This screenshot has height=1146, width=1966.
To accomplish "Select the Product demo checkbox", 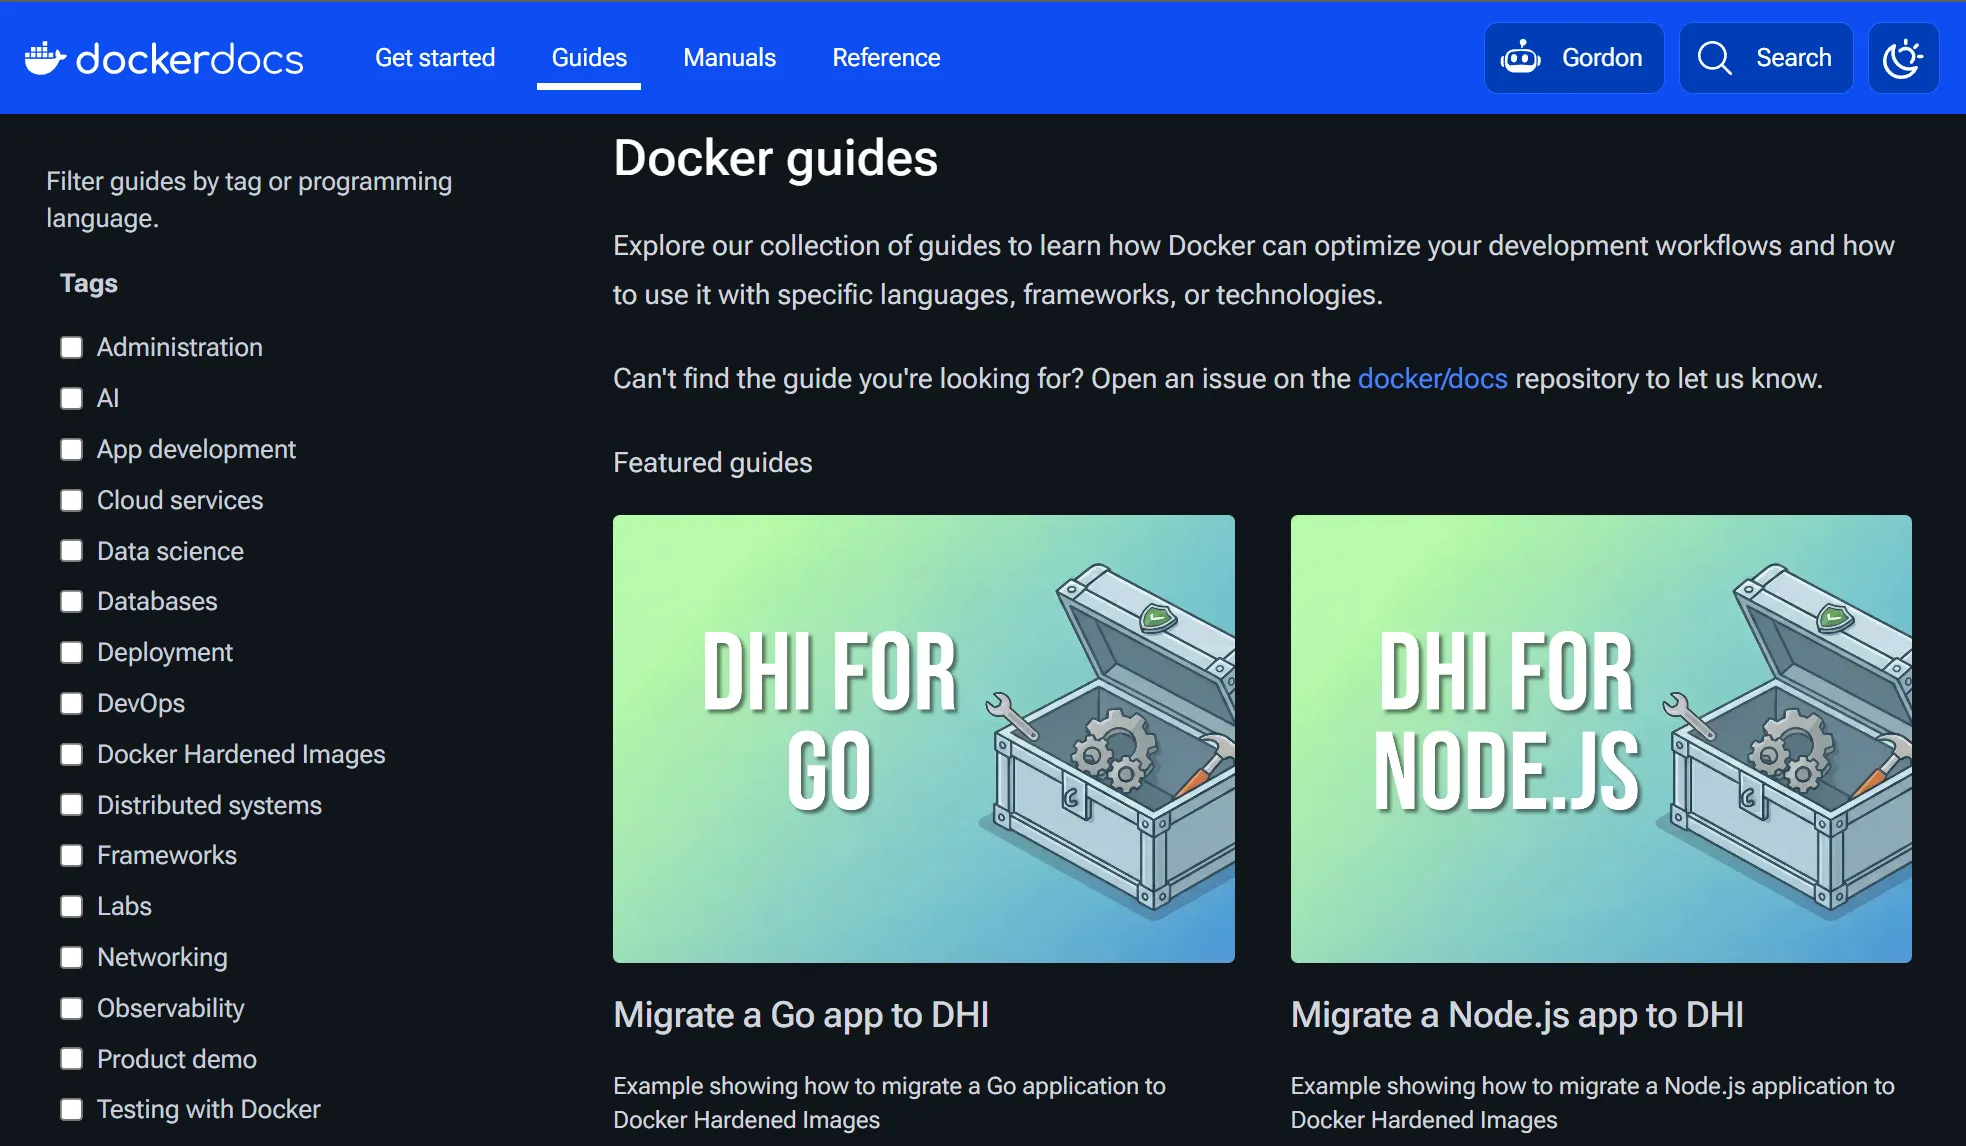I will (x=71, y=1059).
